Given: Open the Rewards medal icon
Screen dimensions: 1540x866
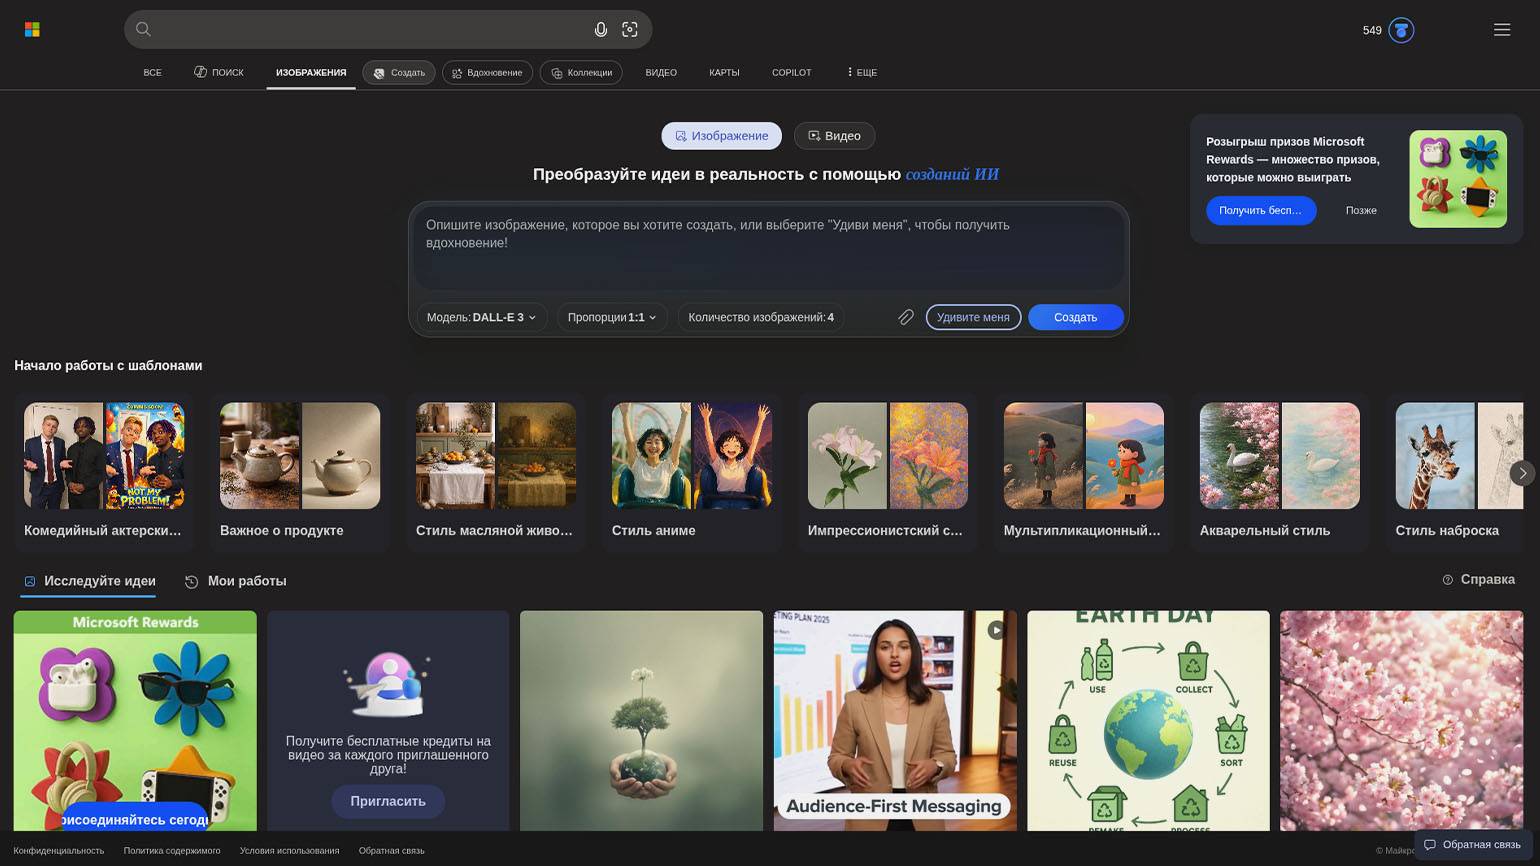Looking at the screenshot, I should pos(1401,31).
